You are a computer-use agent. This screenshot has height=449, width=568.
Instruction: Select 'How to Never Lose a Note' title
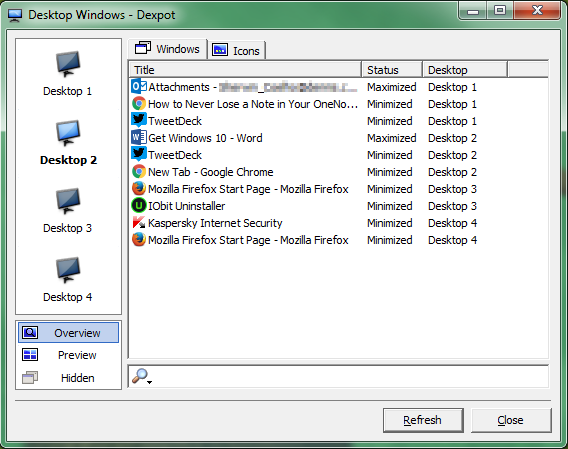pos(253,104)
